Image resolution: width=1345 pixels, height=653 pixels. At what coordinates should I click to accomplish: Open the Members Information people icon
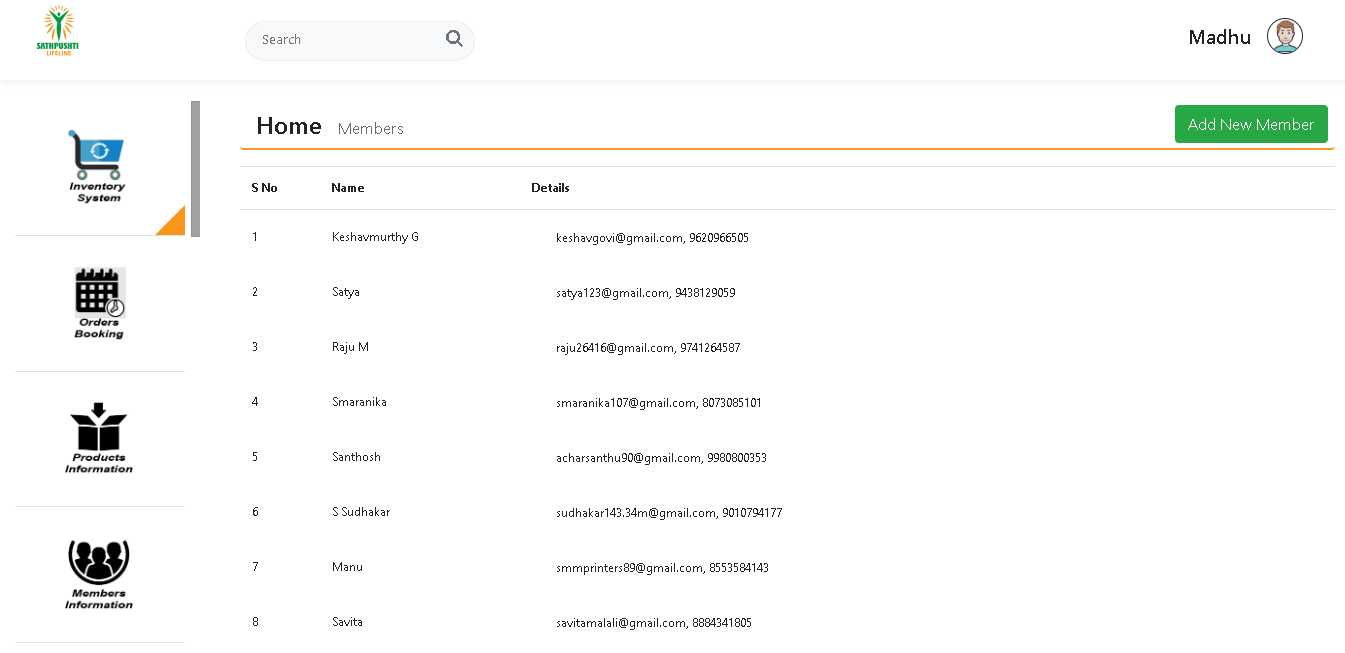click(99, 563)
